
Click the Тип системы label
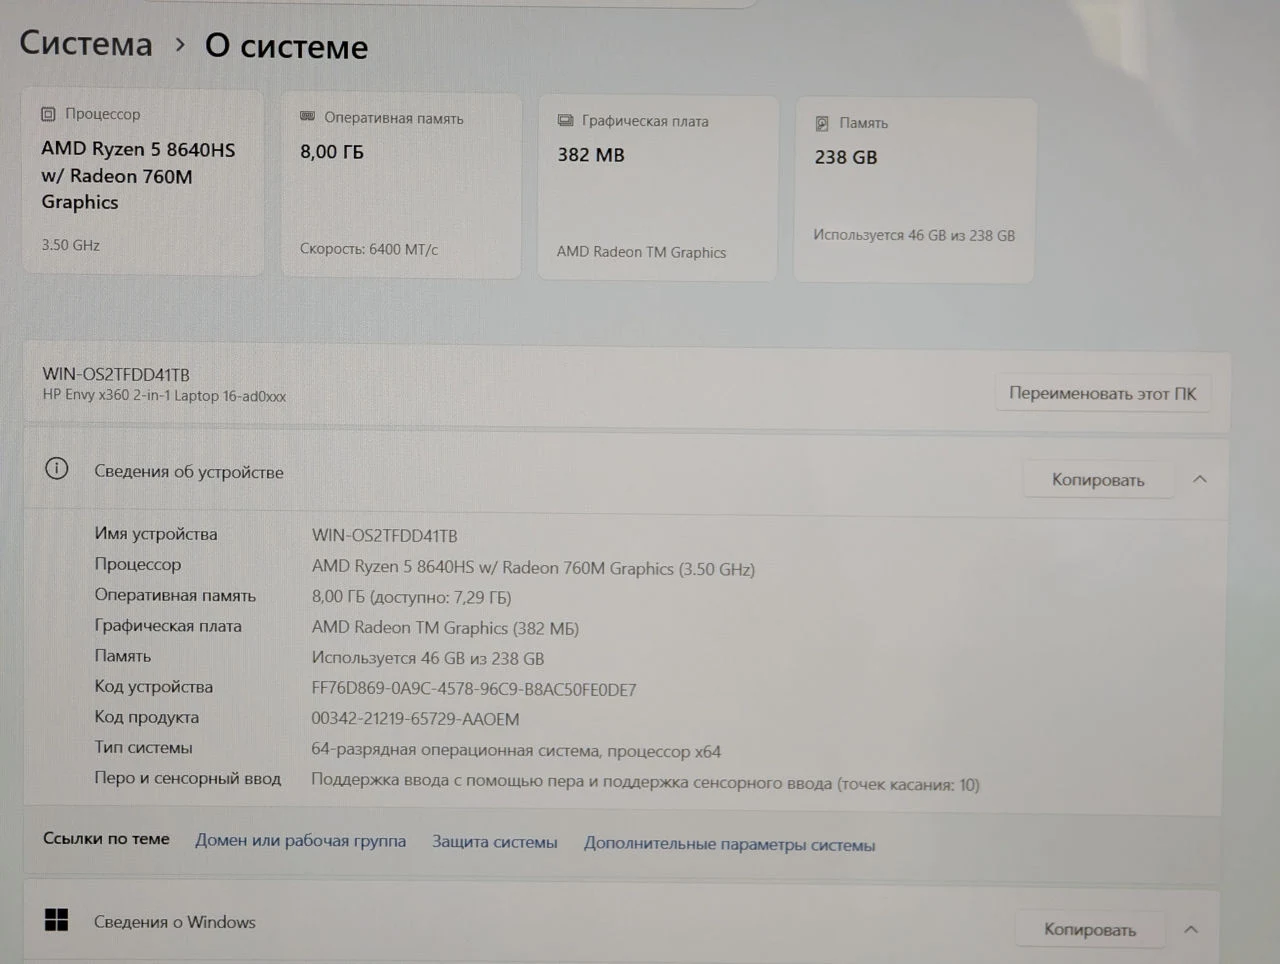pyautogui.click(x=143, y=747)
